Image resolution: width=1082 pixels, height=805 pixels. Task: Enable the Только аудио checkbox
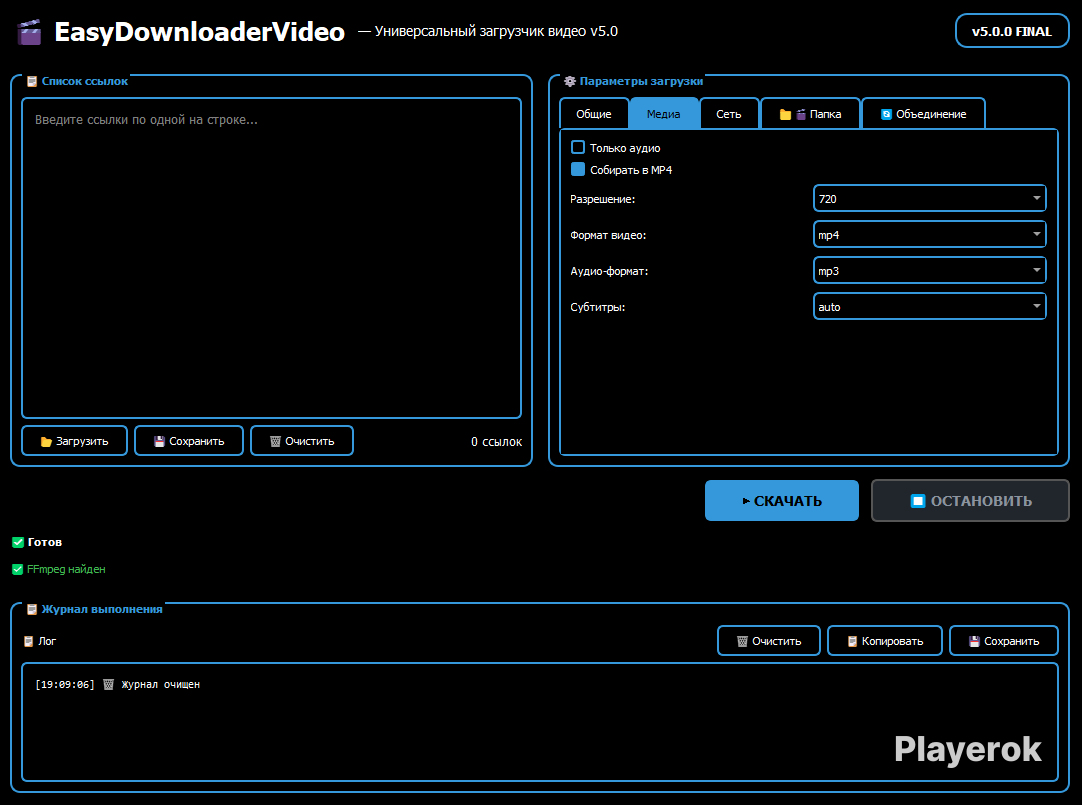(578, 147)
